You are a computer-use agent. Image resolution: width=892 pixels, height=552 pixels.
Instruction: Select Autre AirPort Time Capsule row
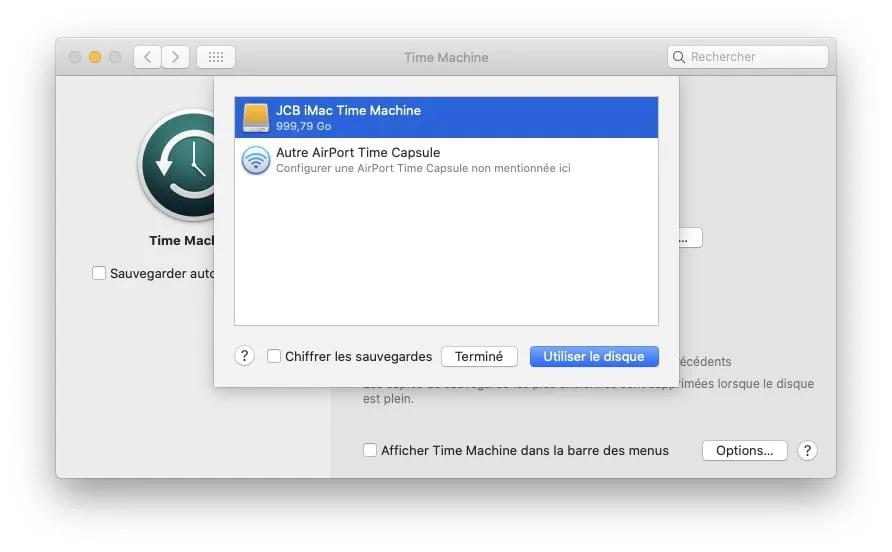pos(446,160)
